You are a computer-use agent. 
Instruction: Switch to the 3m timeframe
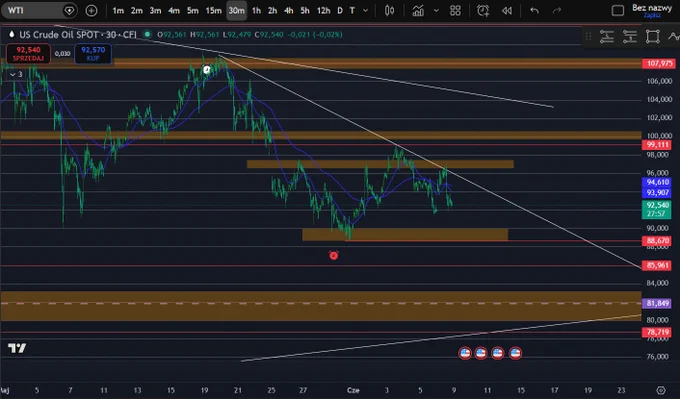click(x=155, y=10)
